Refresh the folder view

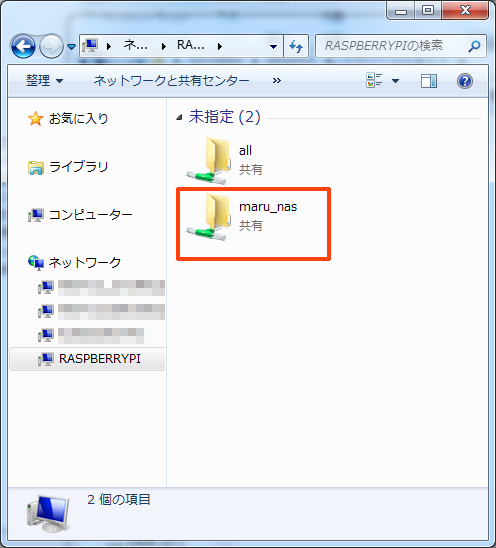[296, 46]
